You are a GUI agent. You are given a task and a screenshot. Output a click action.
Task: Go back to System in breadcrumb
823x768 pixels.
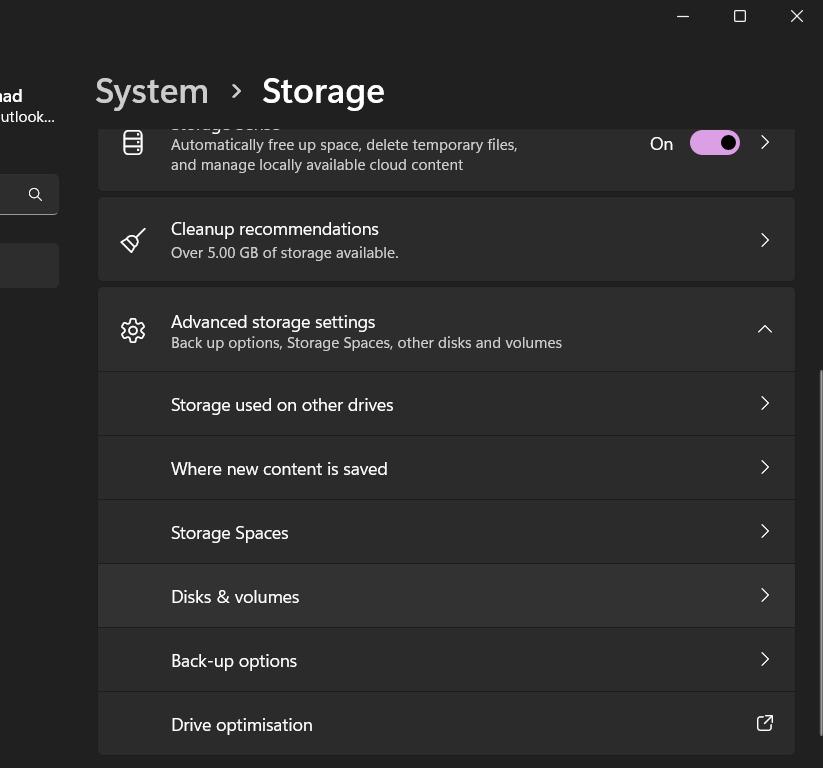click(152, 91)
